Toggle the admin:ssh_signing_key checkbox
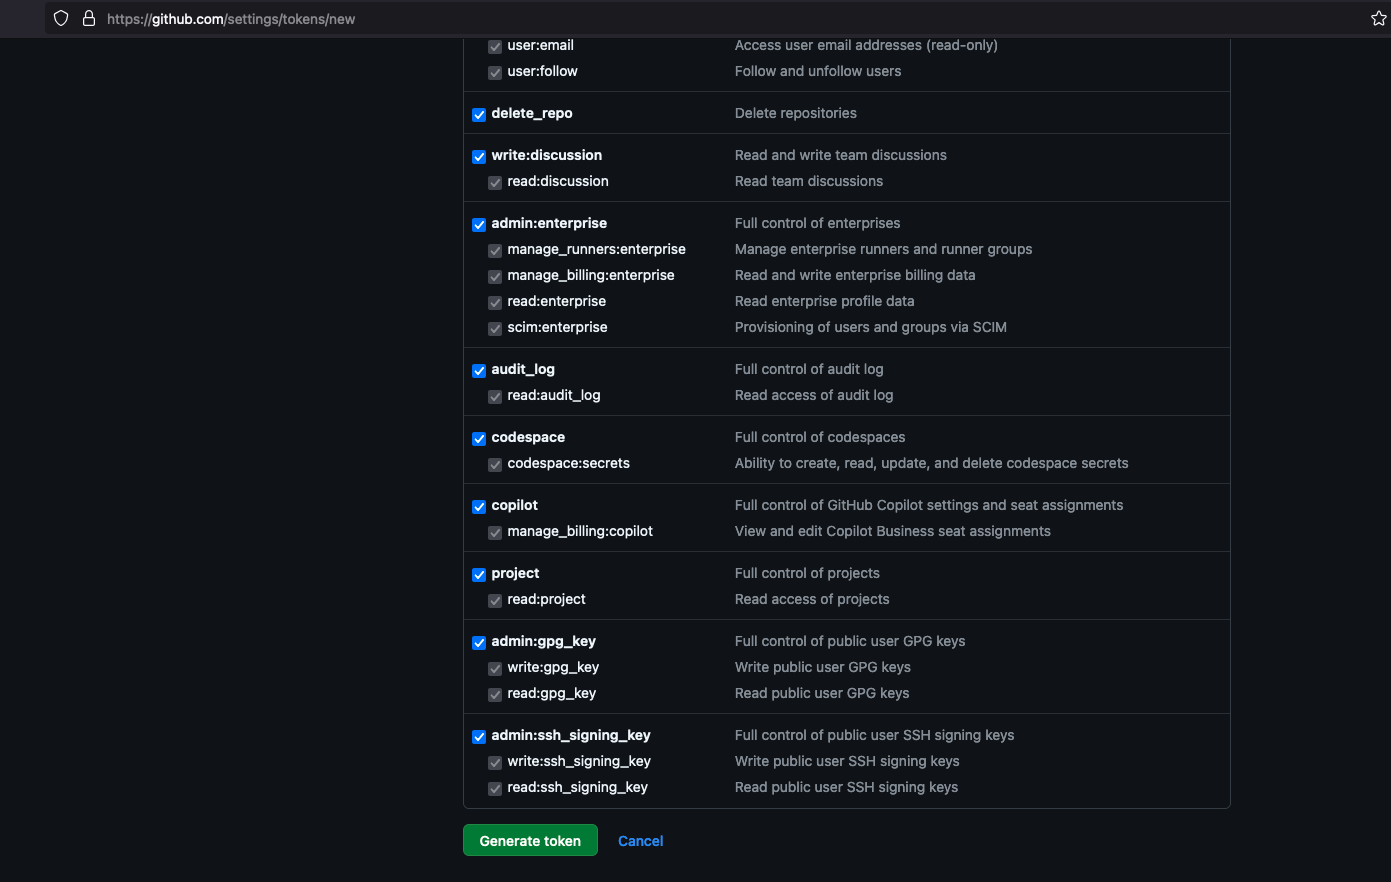 [479, 737]
